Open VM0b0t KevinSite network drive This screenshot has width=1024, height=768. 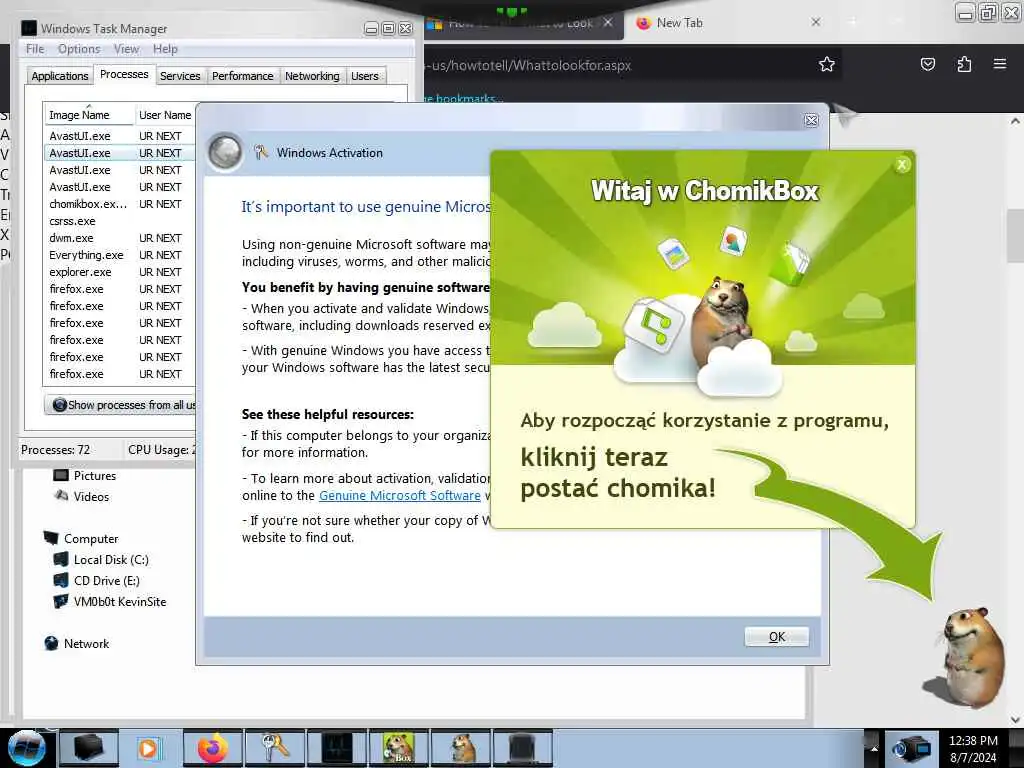(110, 601)
